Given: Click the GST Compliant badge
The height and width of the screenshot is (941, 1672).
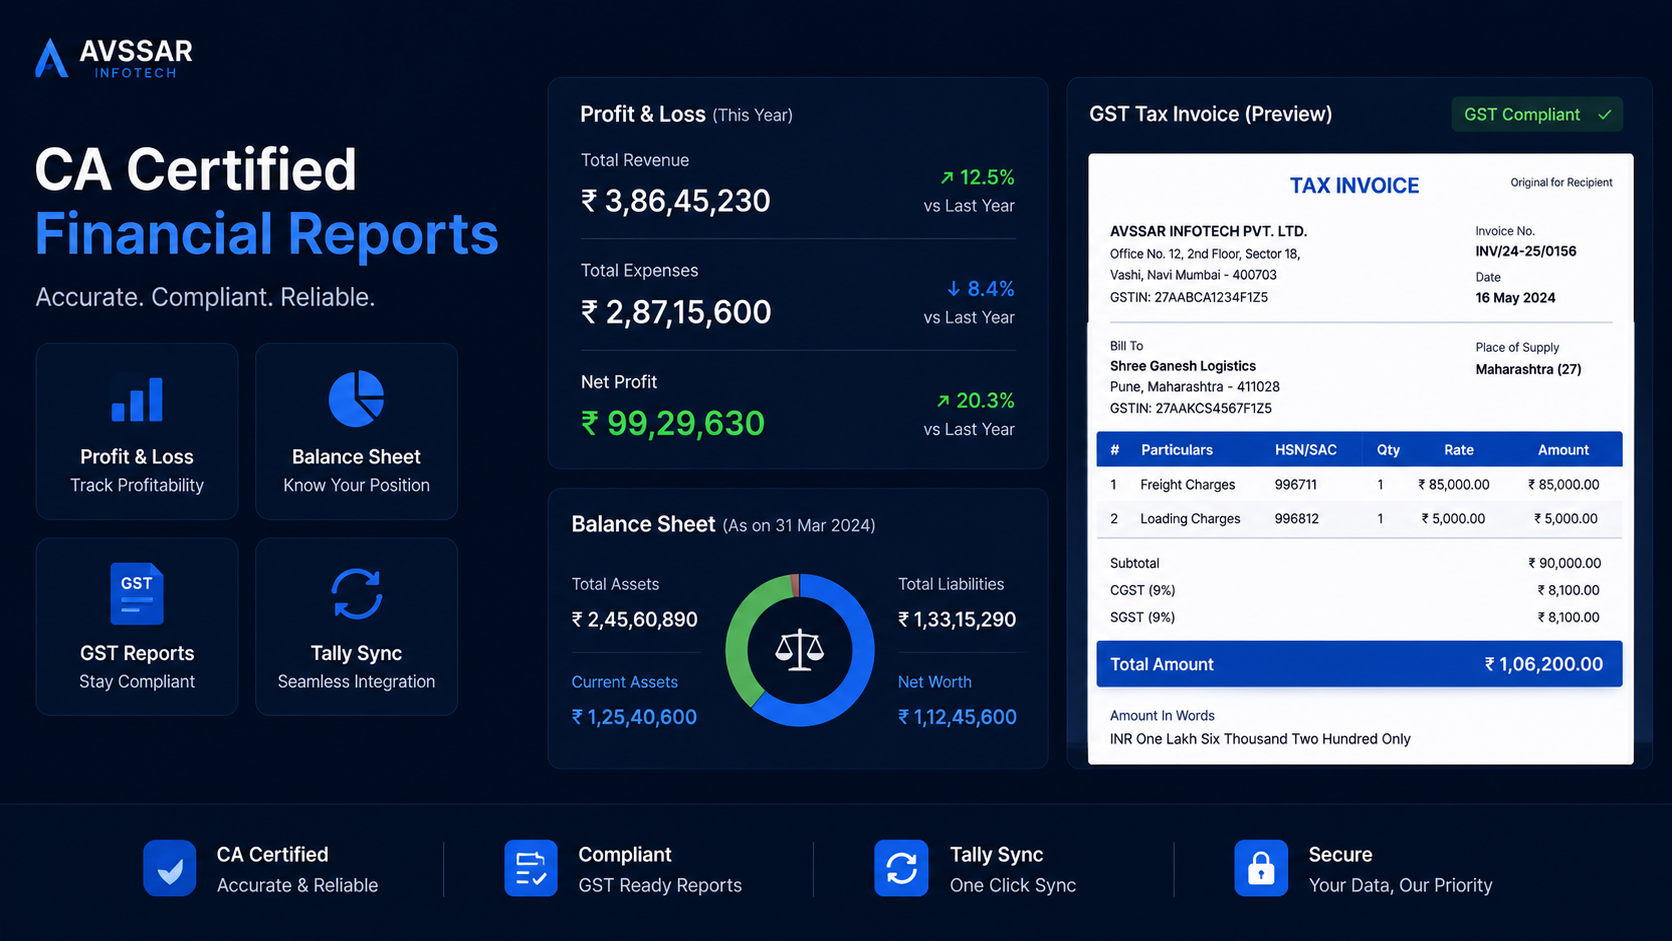Looking at the screenshot, I should point(1537,114).
